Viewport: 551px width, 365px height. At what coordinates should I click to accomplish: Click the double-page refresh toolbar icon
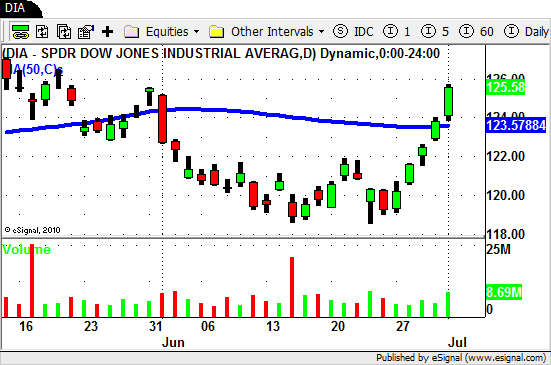[x=64, y=32]
